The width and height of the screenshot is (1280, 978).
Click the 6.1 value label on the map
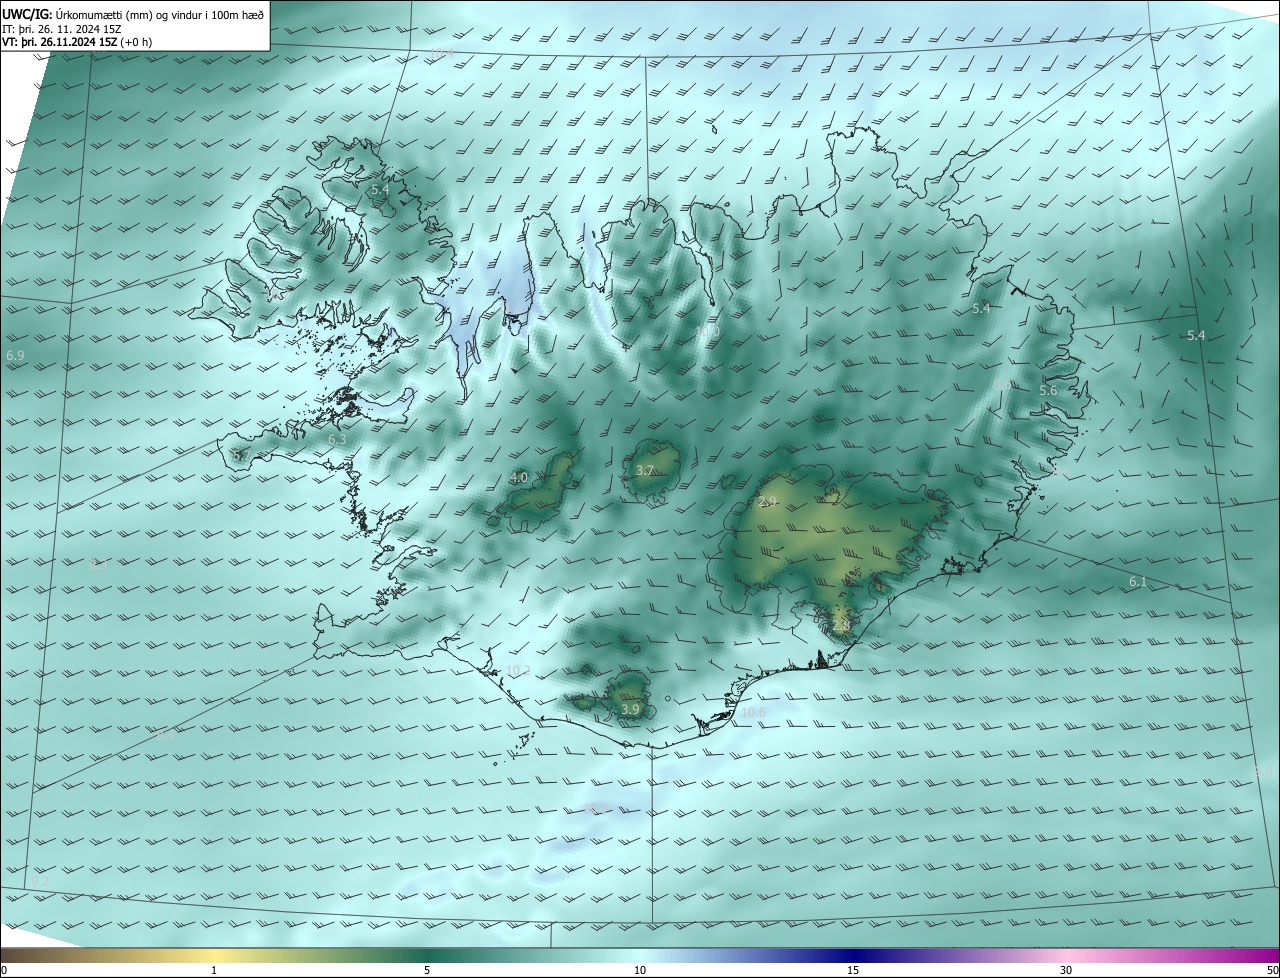pyautogui.click(x=1138, y=582)
